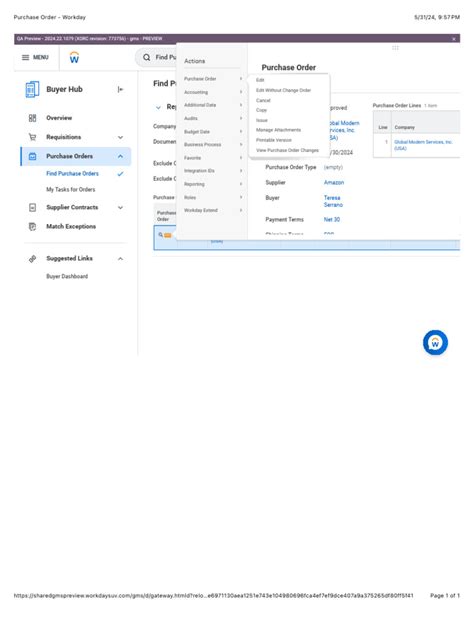Open Match Exceptions page
The image size is (474, 632).
71,227
